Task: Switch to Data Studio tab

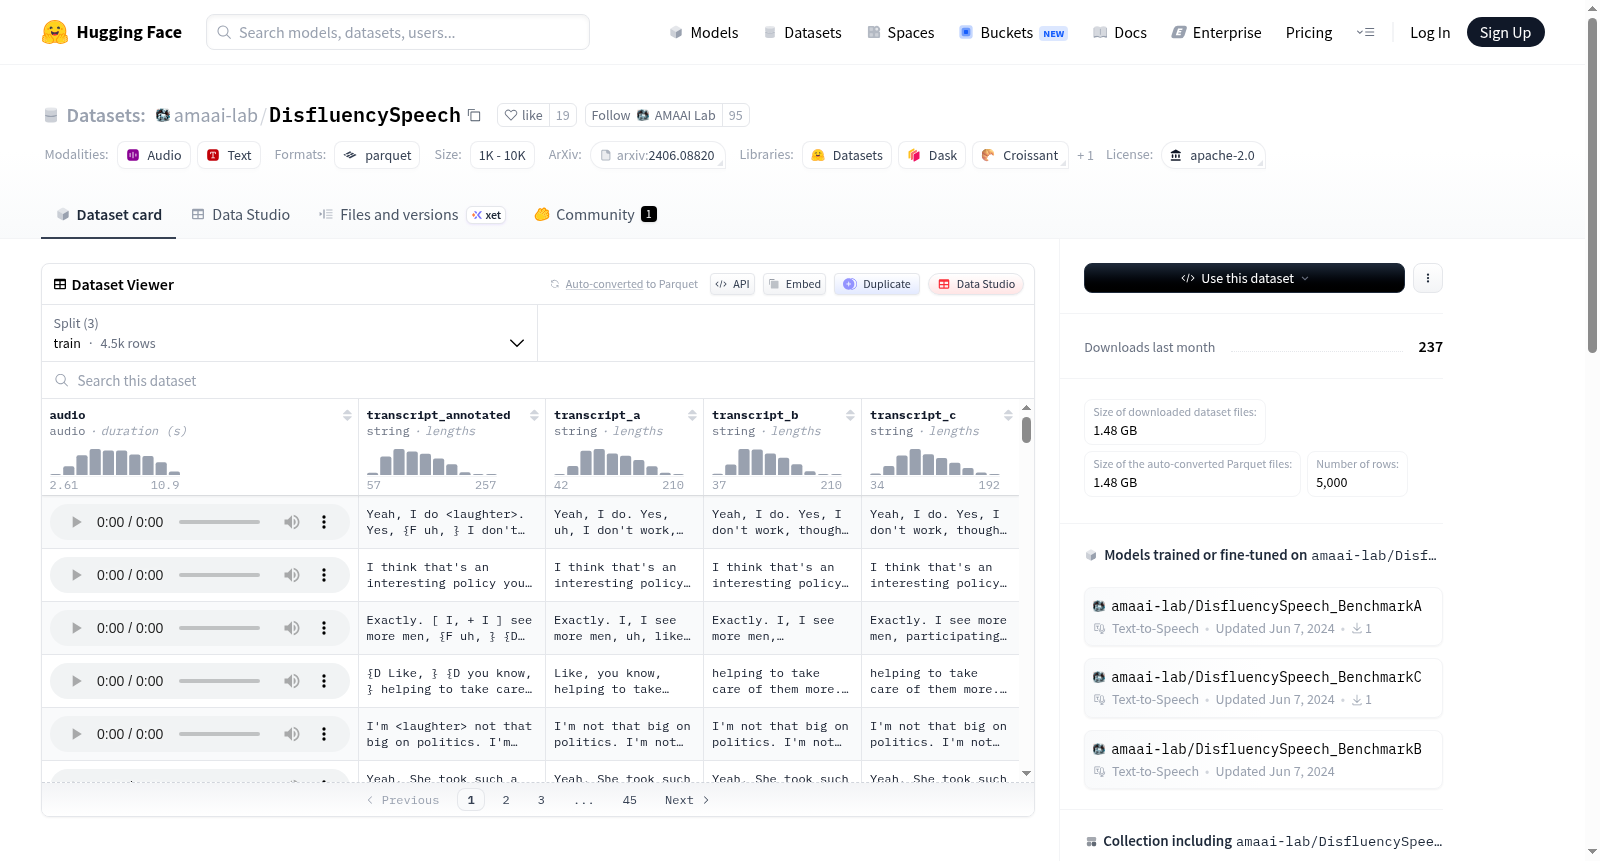Action: coord(241,215)
